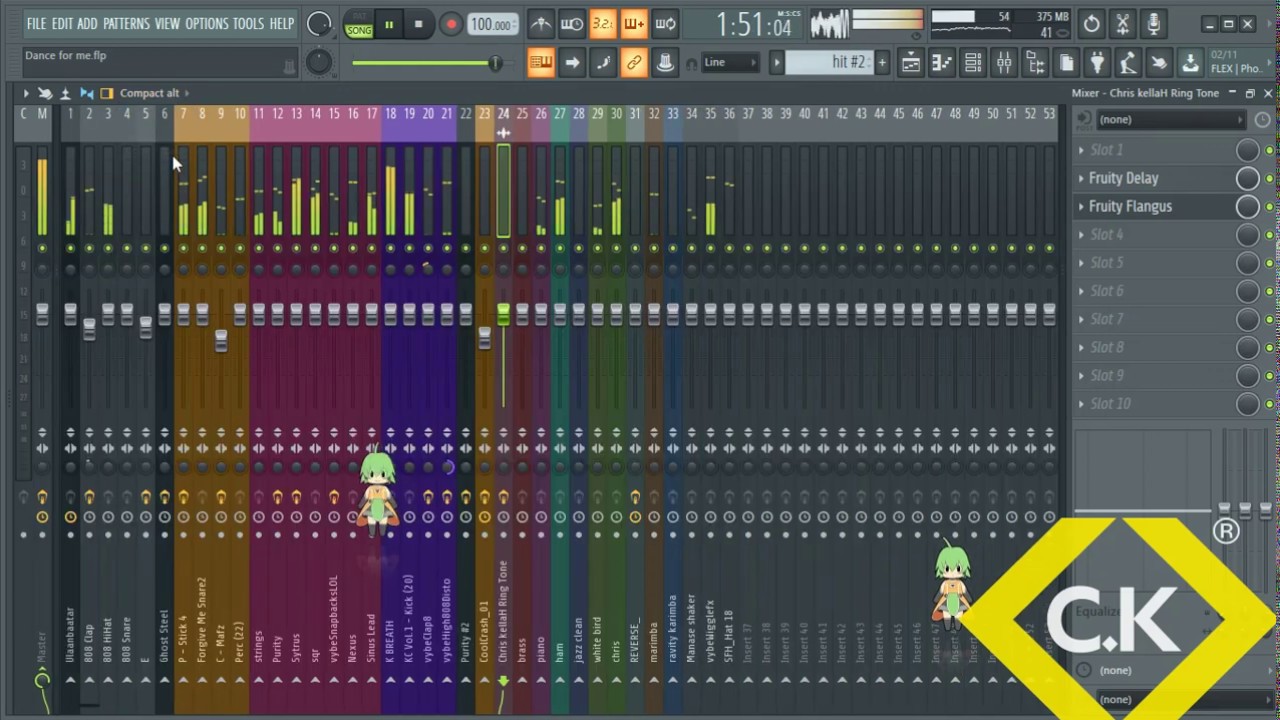This screenshot has width=1280, height=720.
Task: Stop playback with the stop button
Action: 418,24
